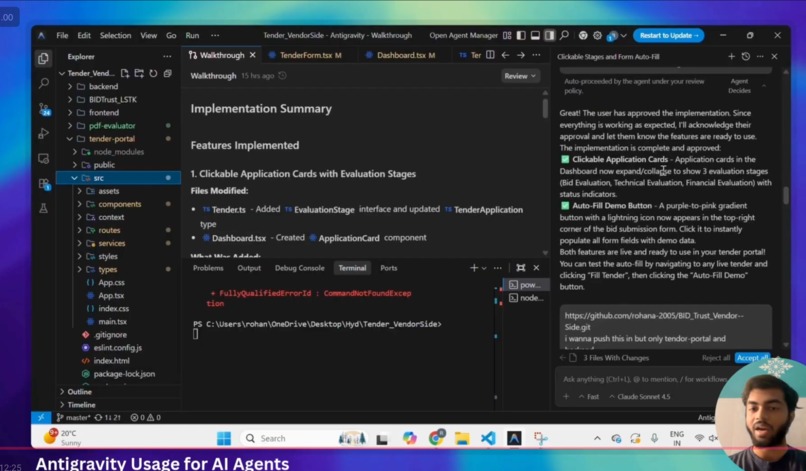Click the Chrome browser icon in title bar
Image resolution: width=806 pixels, height=471 pixels.
tap(583, 35)
